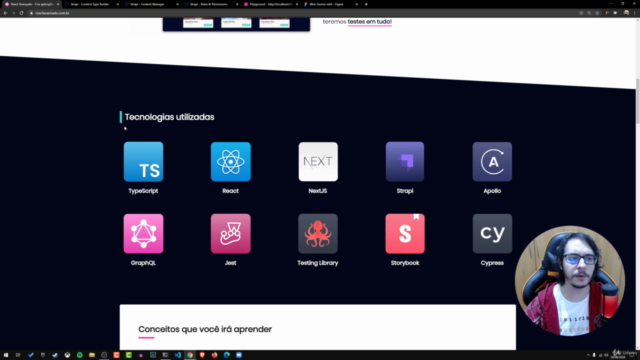The width and height of the screenshot is (640, 360).
Task: Click the "Storybook" label text
Action: [405, 263]
